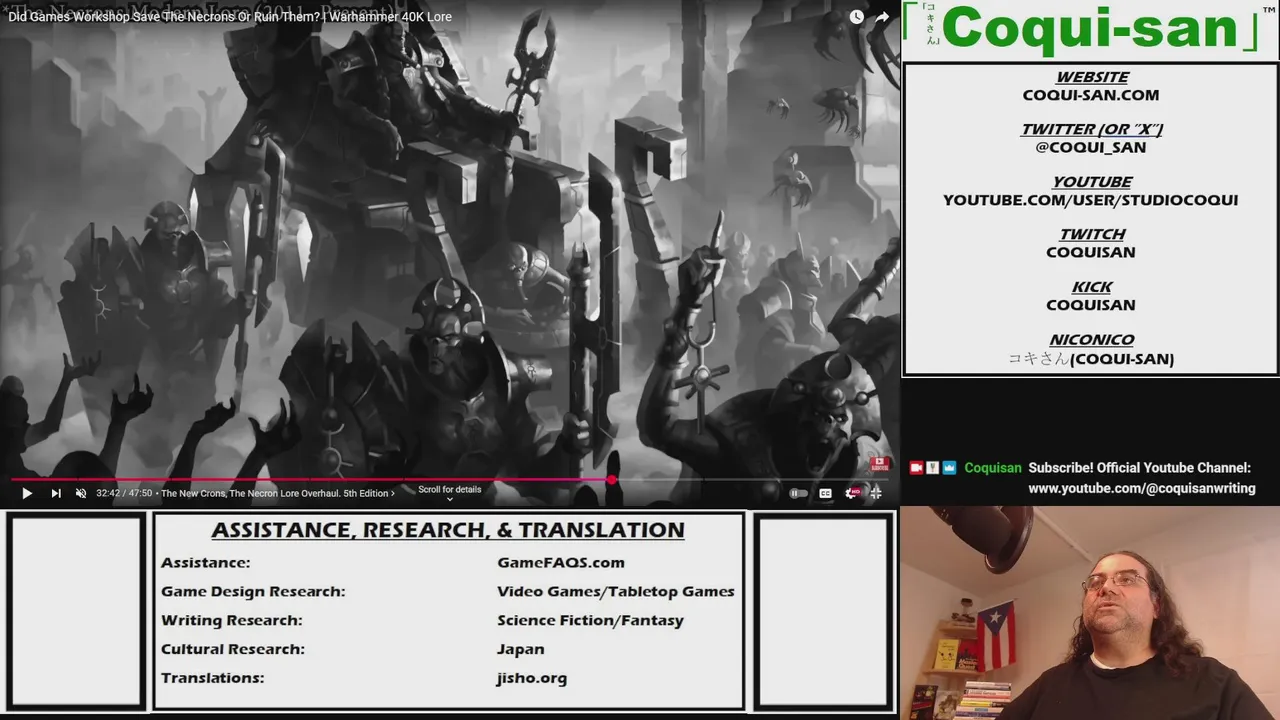Image resolution: width=1280 pixels, height=720 pixels.
Task: Click the @COQUI_SAN Twitter handle
Action: (x=1091, y=147)
